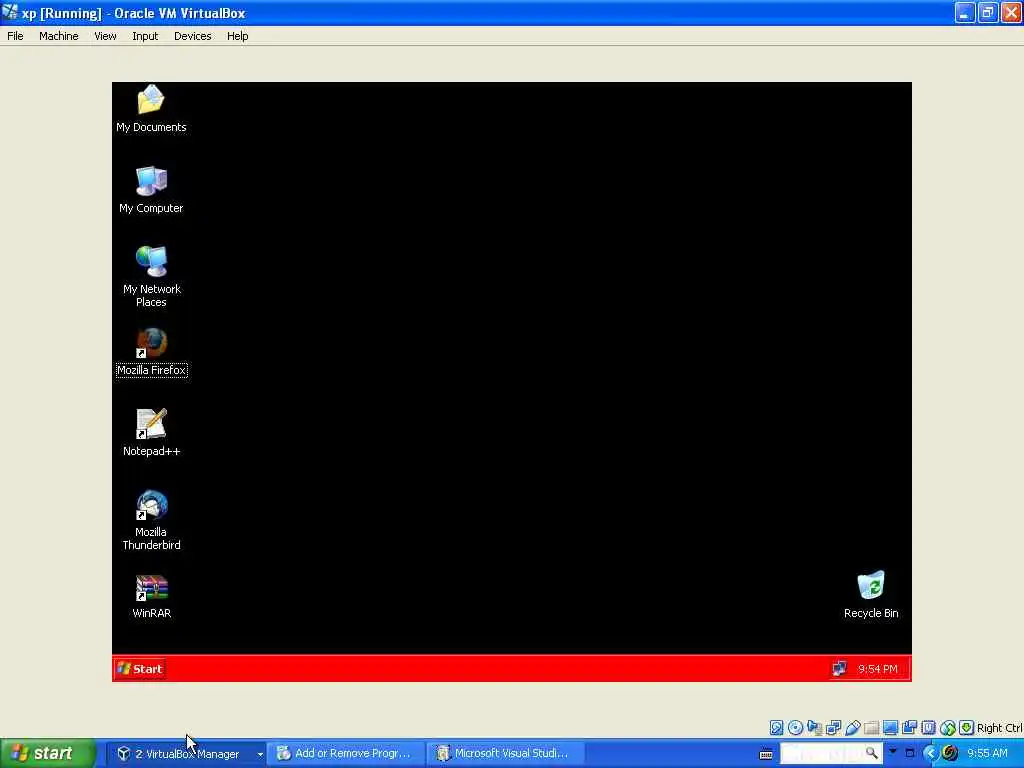Click the guest tray network icon

click(839, 669)
